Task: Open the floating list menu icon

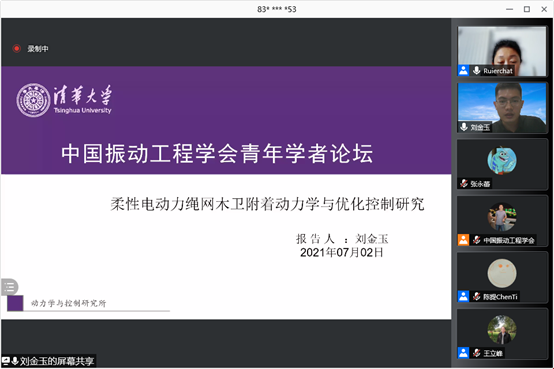Action: click(9, 287)
